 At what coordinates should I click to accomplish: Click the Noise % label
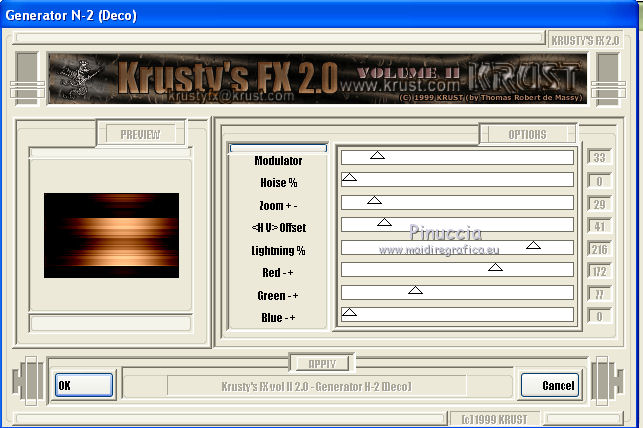tap(278, 183)
